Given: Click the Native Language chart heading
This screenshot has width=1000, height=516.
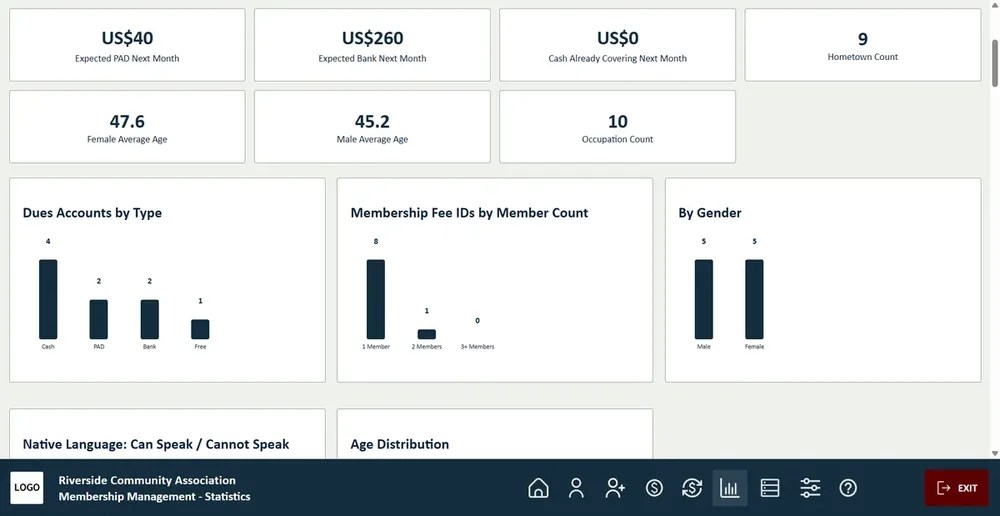Looking at the screenshot, I should click(156, 445).
